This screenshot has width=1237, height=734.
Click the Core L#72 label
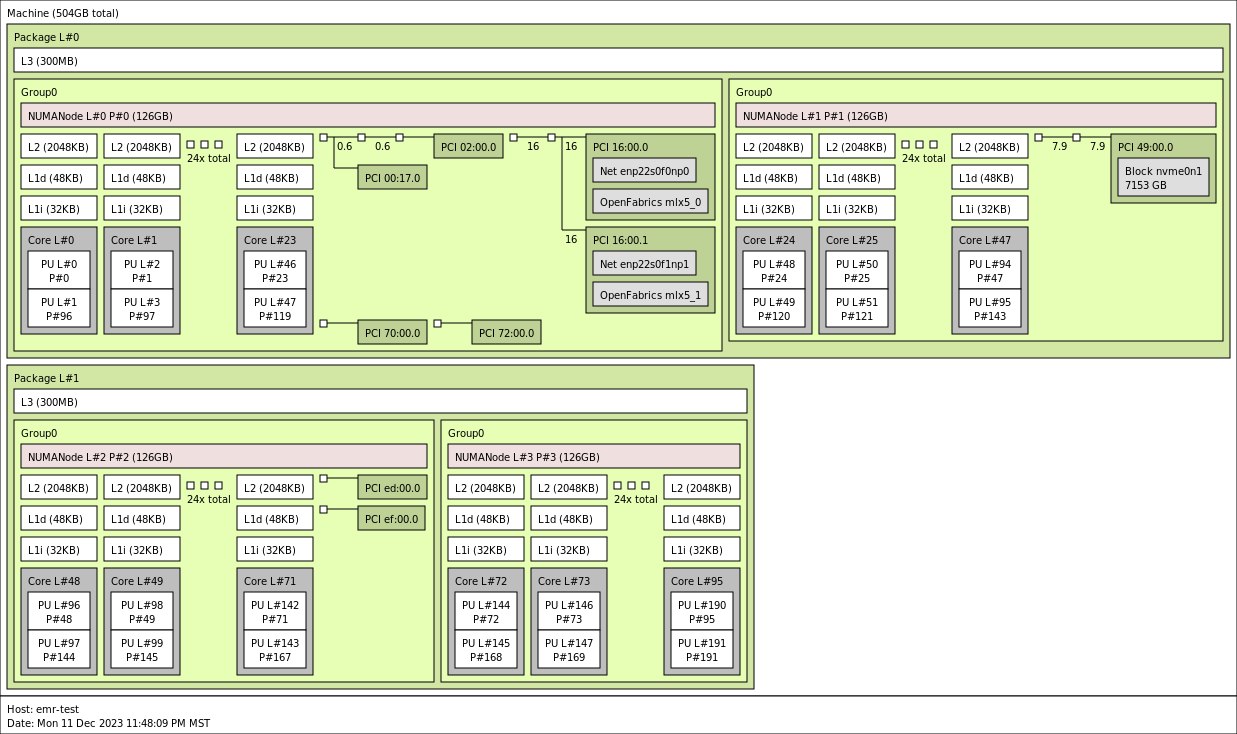pos(481,581)
